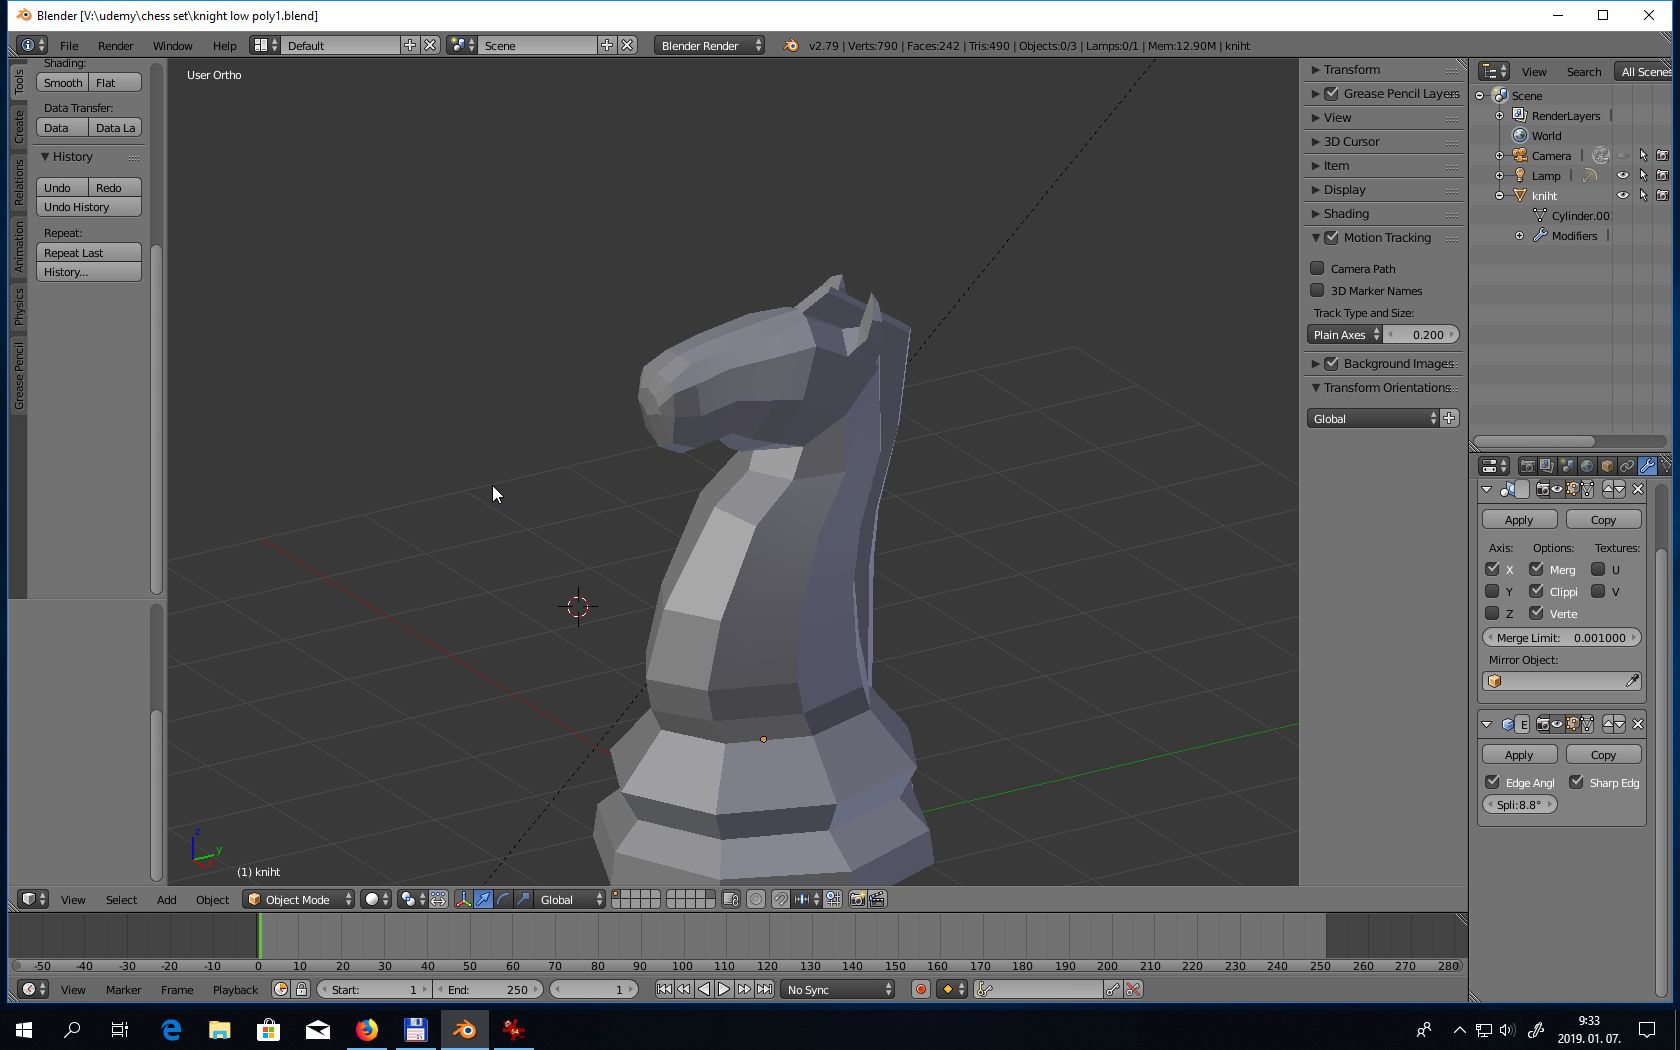Remove the Mirror modifier with its X
Viewport: 1680px width, 1050px height.
pos(1638,489)
